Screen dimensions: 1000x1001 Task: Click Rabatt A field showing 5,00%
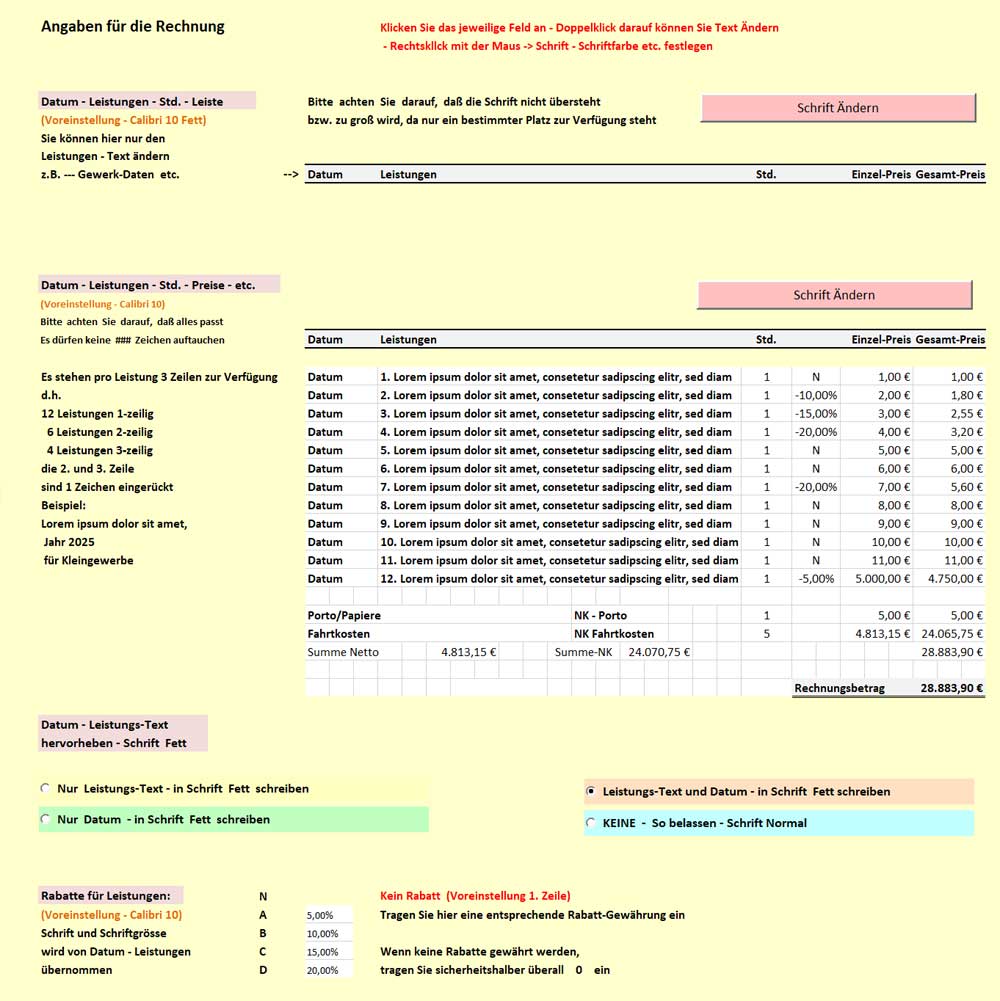pos(329,915)
